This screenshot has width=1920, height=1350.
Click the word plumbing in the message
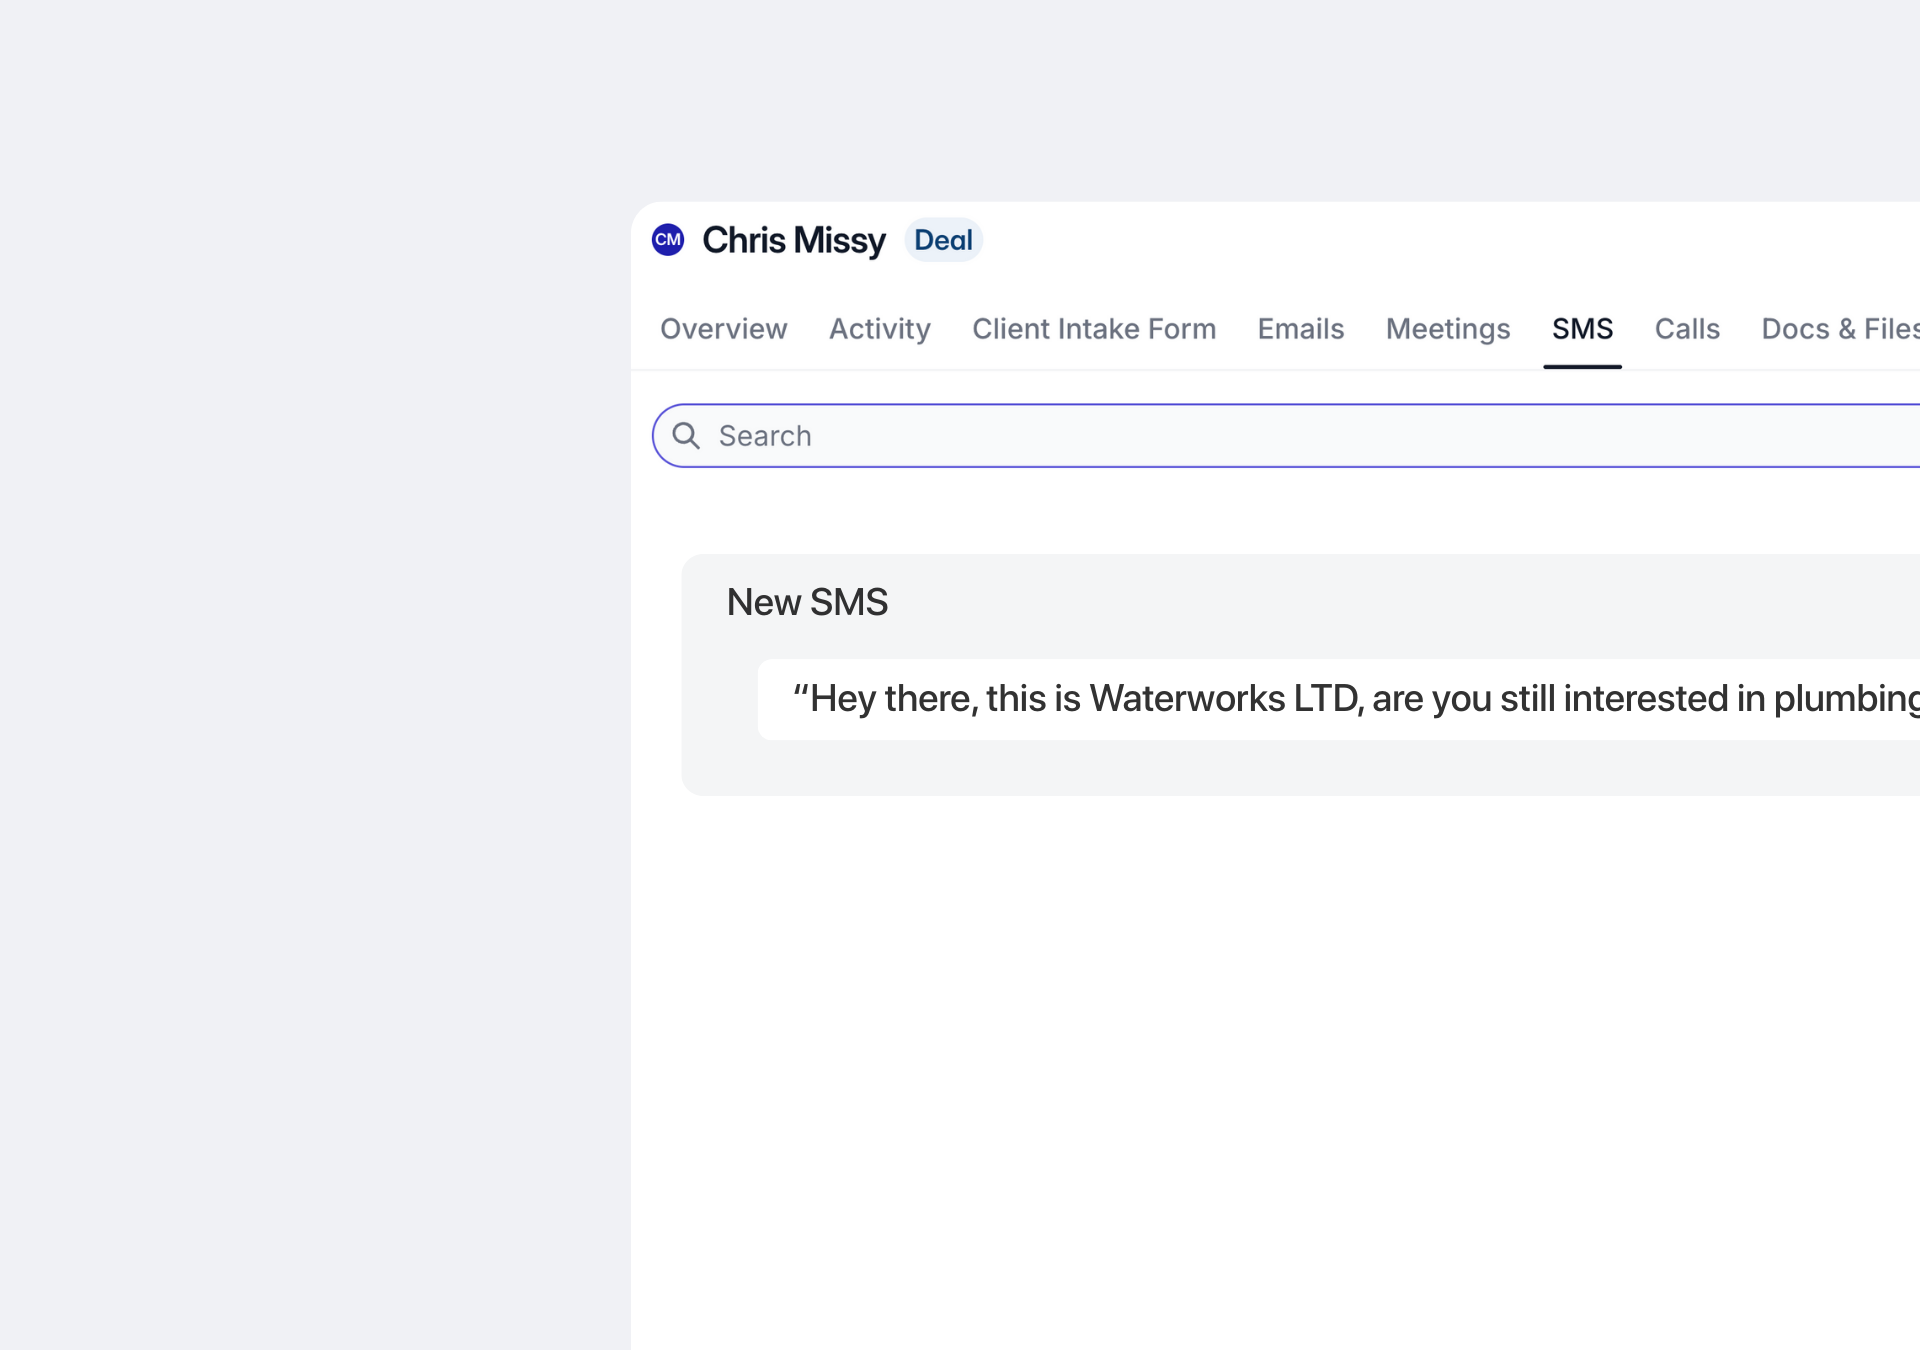coord(1845,699)
